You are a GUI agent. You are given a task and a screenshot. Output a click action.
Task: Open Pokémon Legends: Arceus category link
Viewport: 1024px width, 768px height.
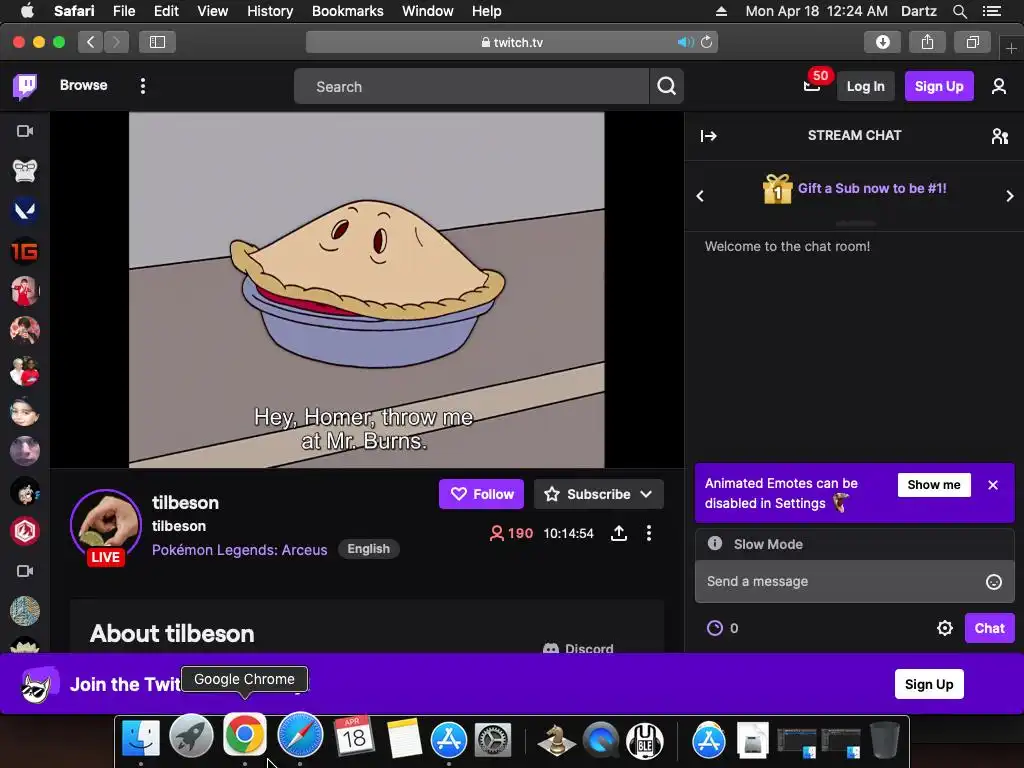pos(240,550)
